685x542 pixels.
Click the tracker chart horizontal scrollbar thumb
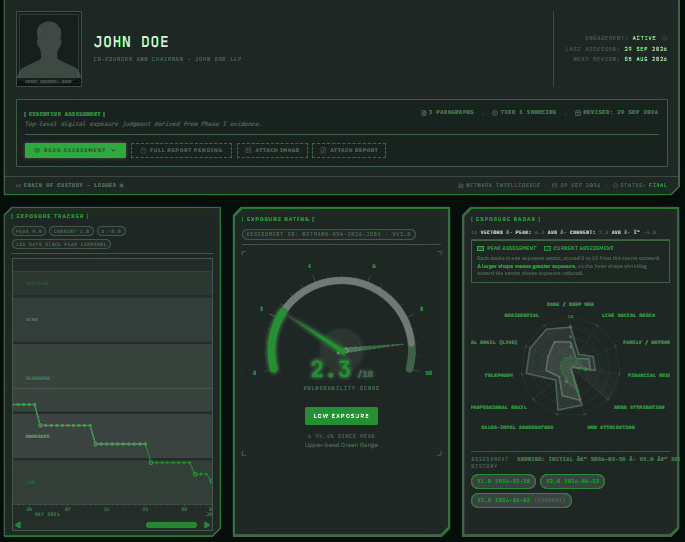(x=171, y=525)
